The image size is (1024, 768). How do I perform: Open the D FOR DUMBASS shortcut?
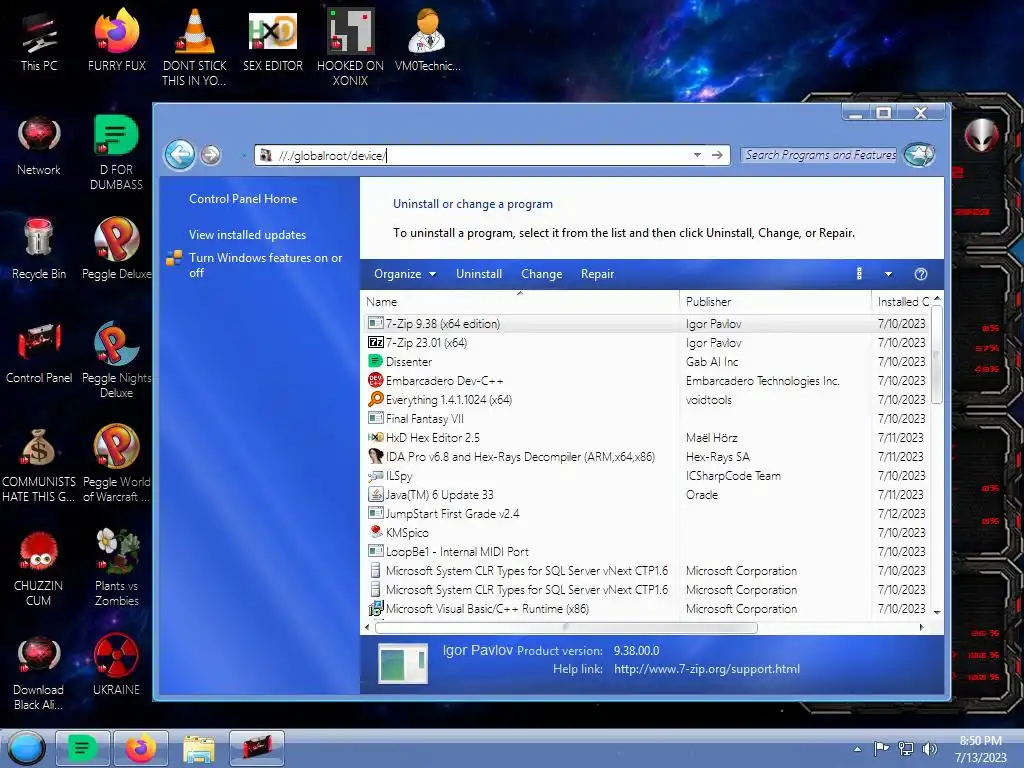(116, 152)
